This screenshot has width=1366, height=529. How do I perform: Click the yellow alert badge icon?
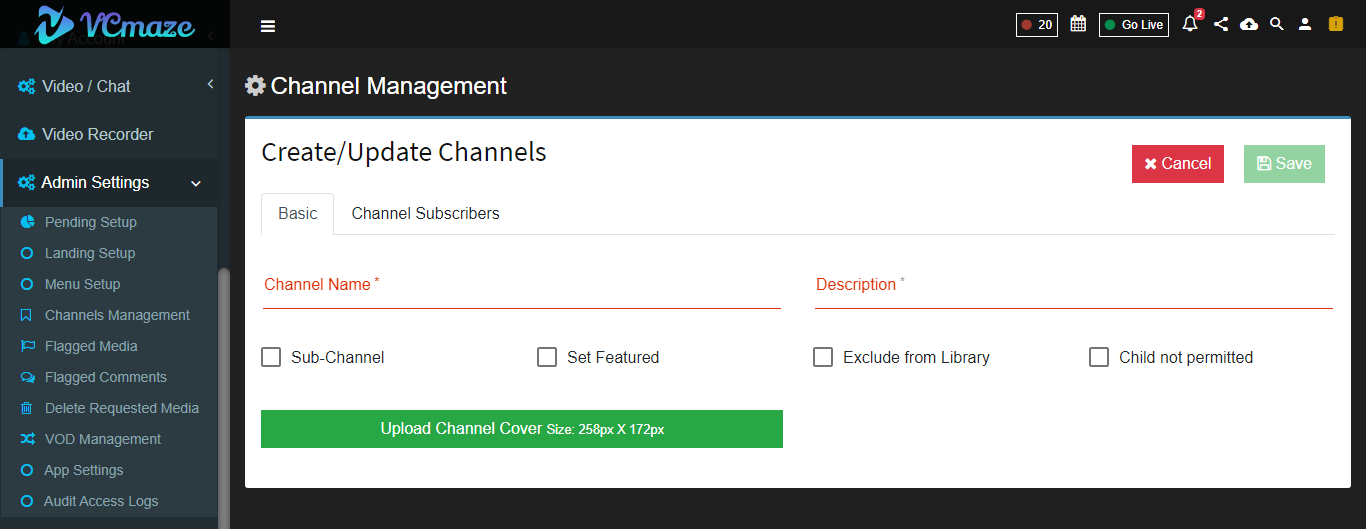1335,24
